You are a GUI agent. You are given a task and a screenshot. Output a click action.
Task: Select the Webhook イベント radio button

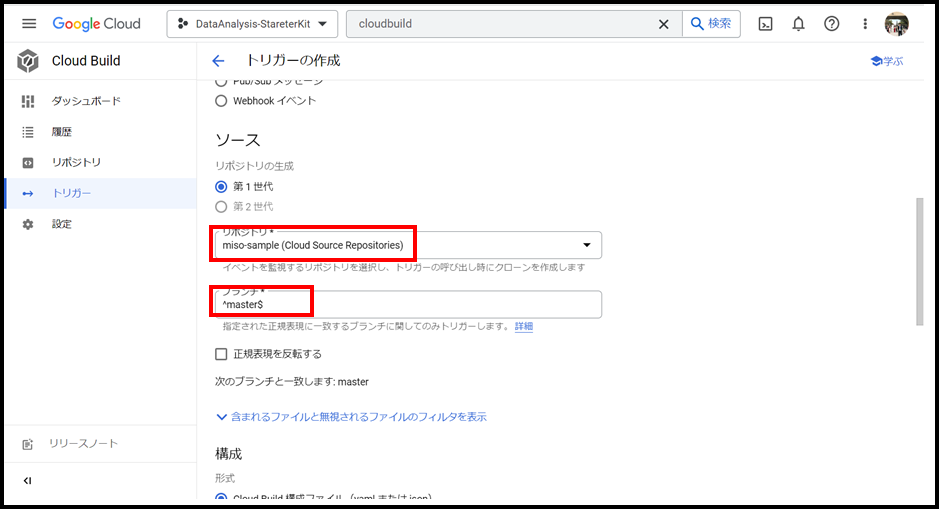point(222,101)
